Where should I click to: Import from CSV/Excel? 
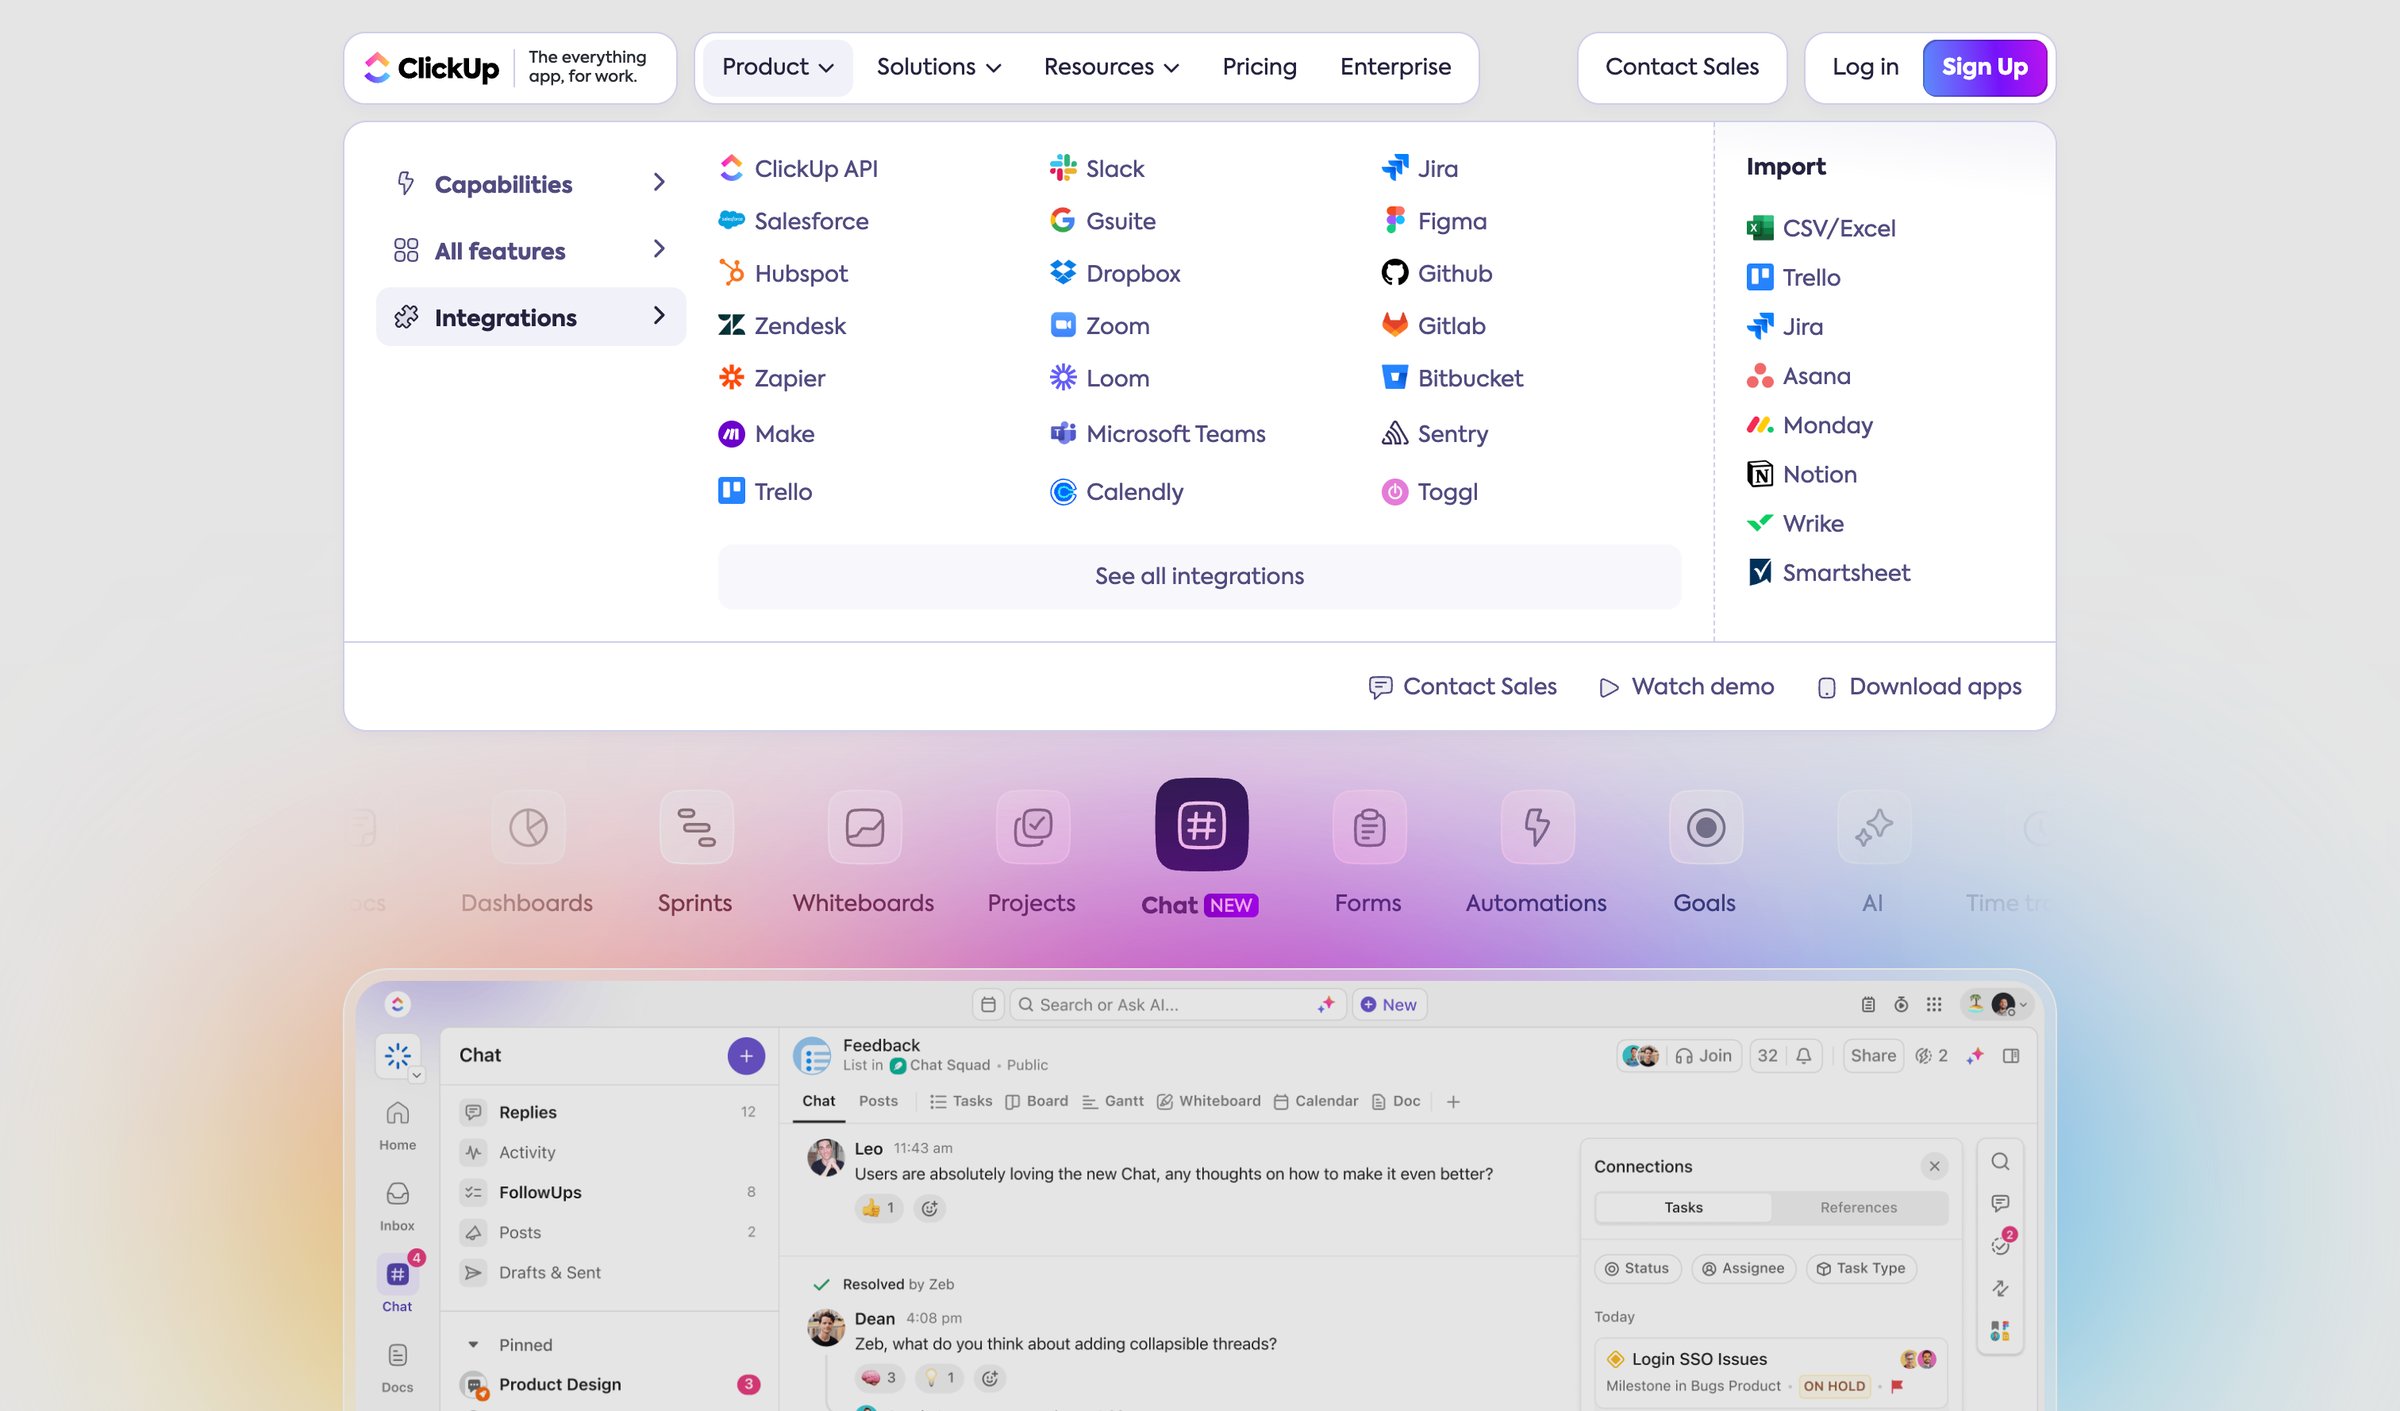1821,228
